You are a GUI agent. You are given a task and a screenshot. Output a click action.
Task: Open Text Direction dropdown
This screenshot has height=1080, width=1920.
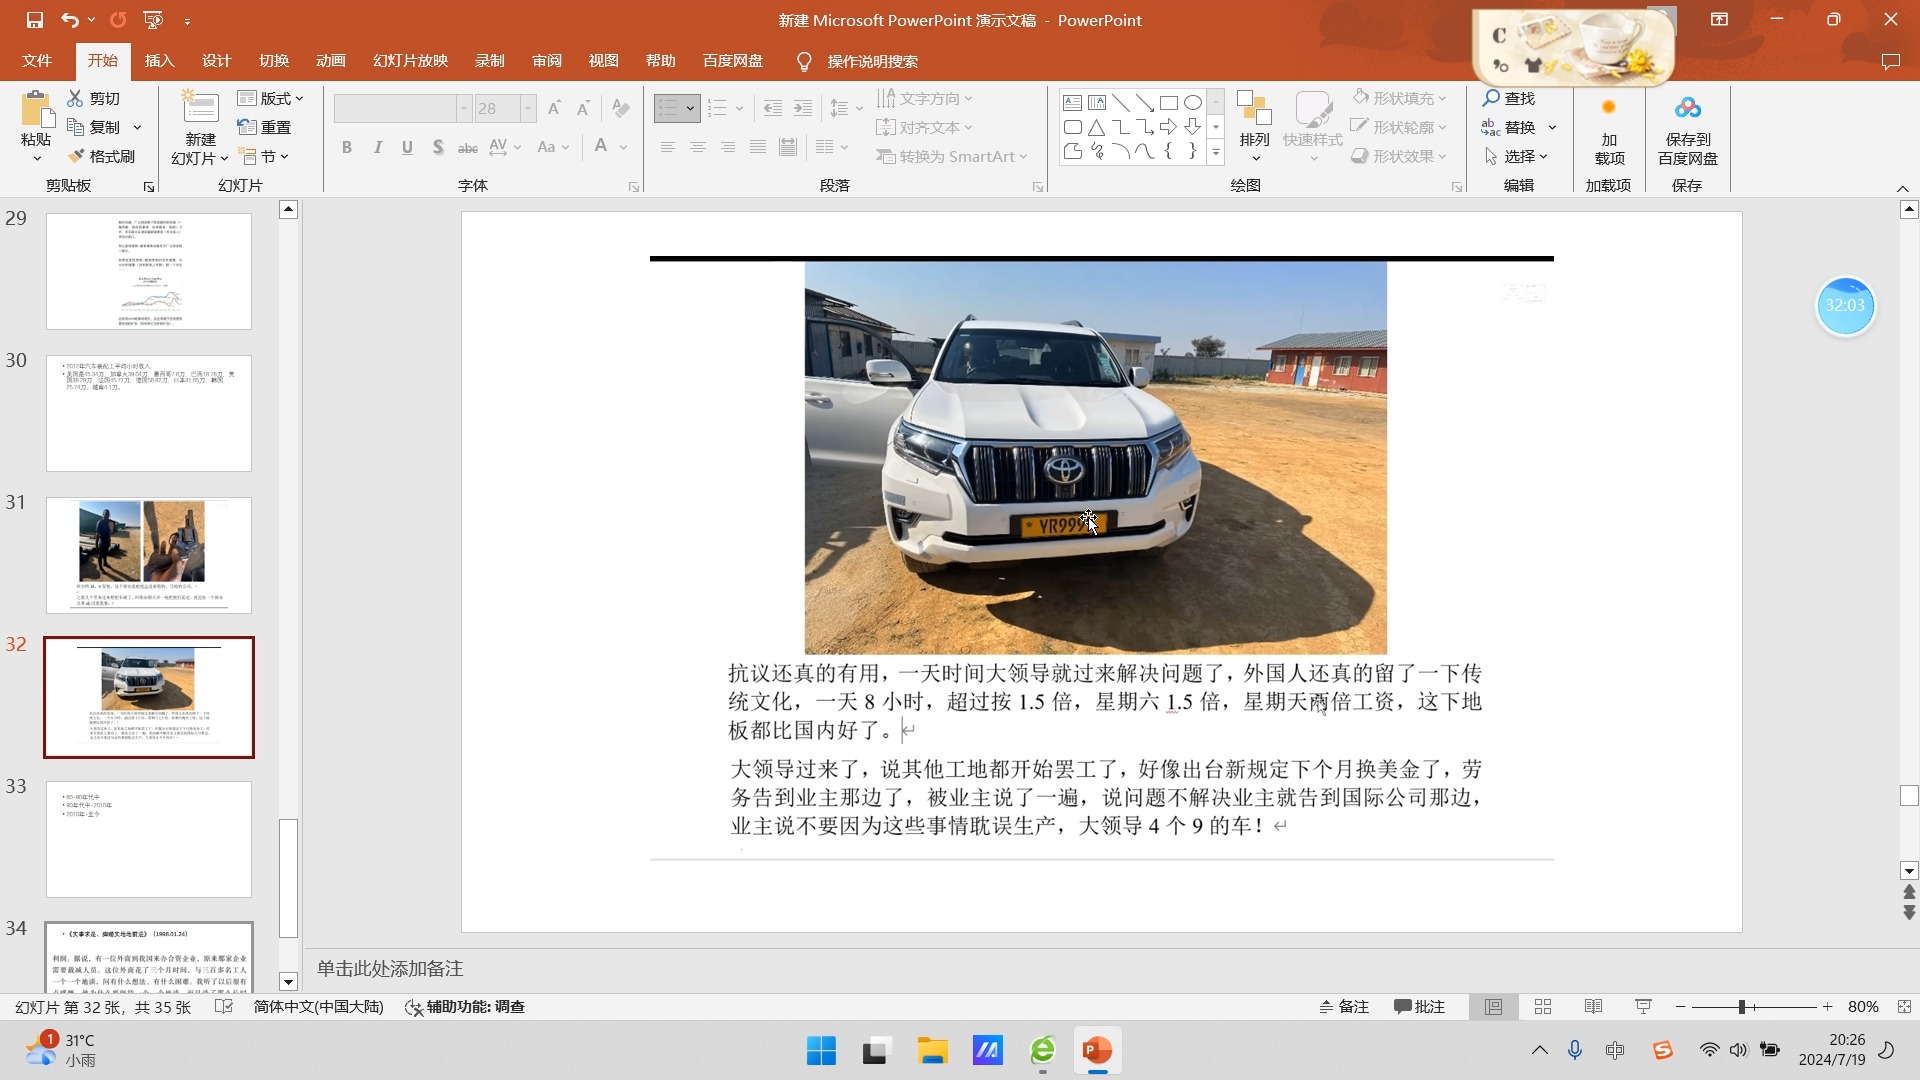point(925,98)
